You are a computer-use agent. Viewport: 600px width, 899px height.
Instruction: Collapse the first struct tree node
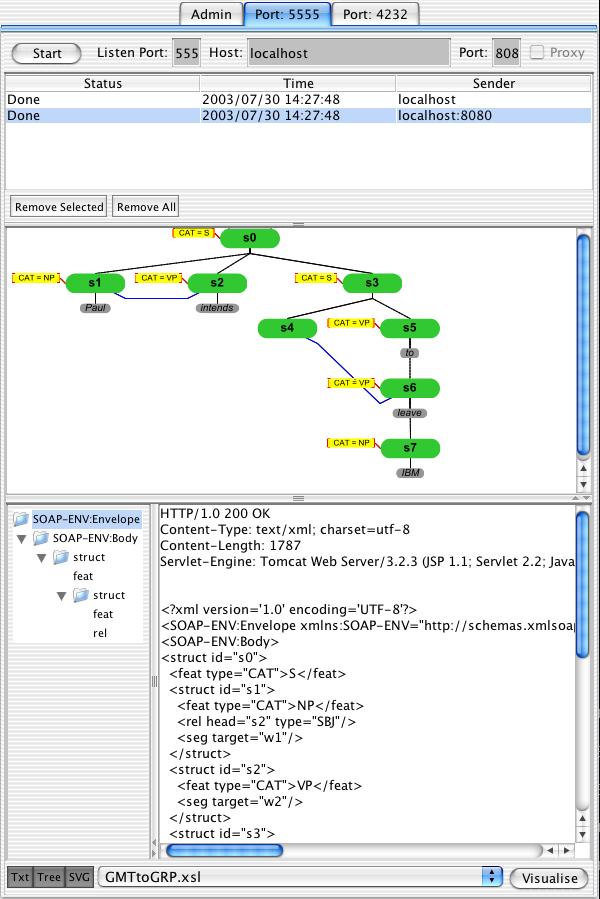point(43,557)
